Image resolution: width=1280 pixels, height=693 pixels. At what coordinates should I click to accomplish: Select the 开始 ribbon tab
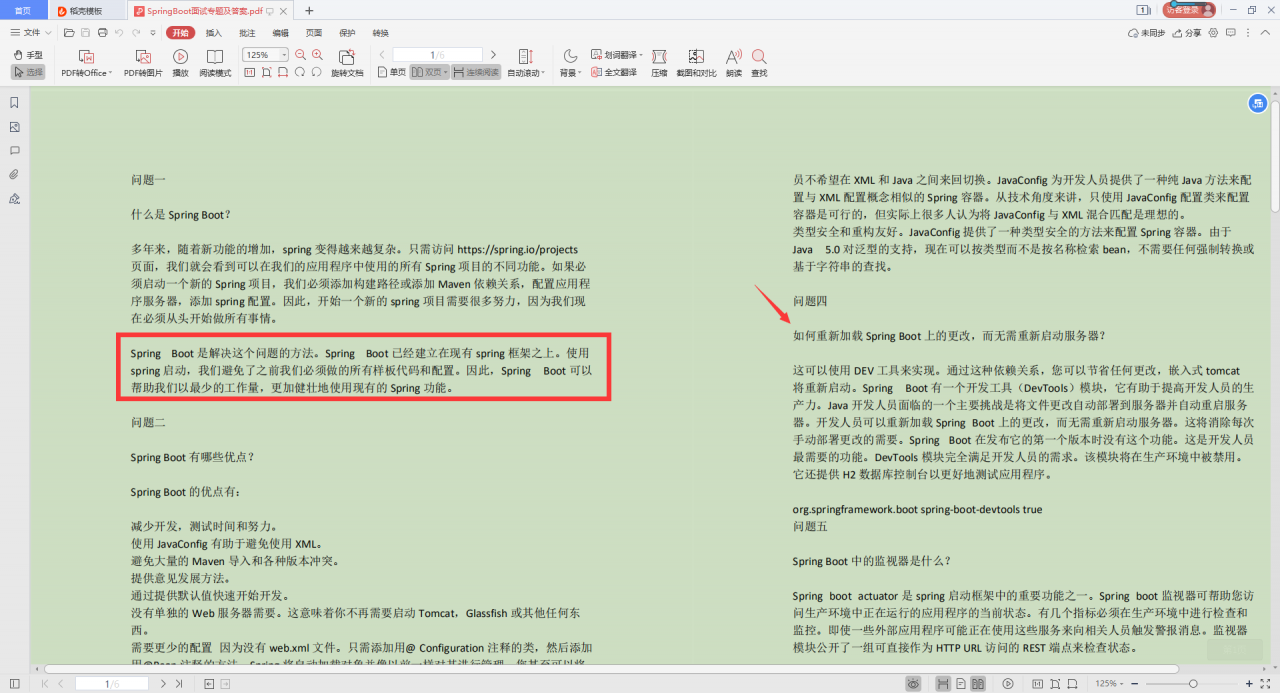coord(180,32)
